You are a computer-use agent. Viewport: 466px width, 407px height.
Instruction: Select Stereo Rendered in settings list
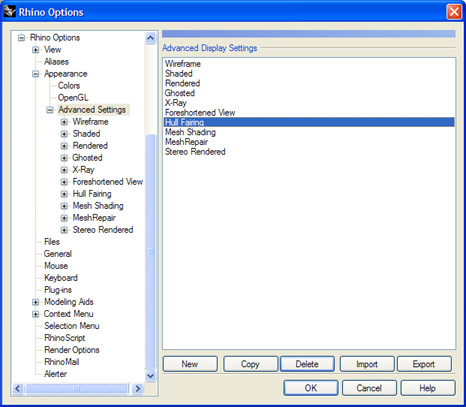[309, 152]
